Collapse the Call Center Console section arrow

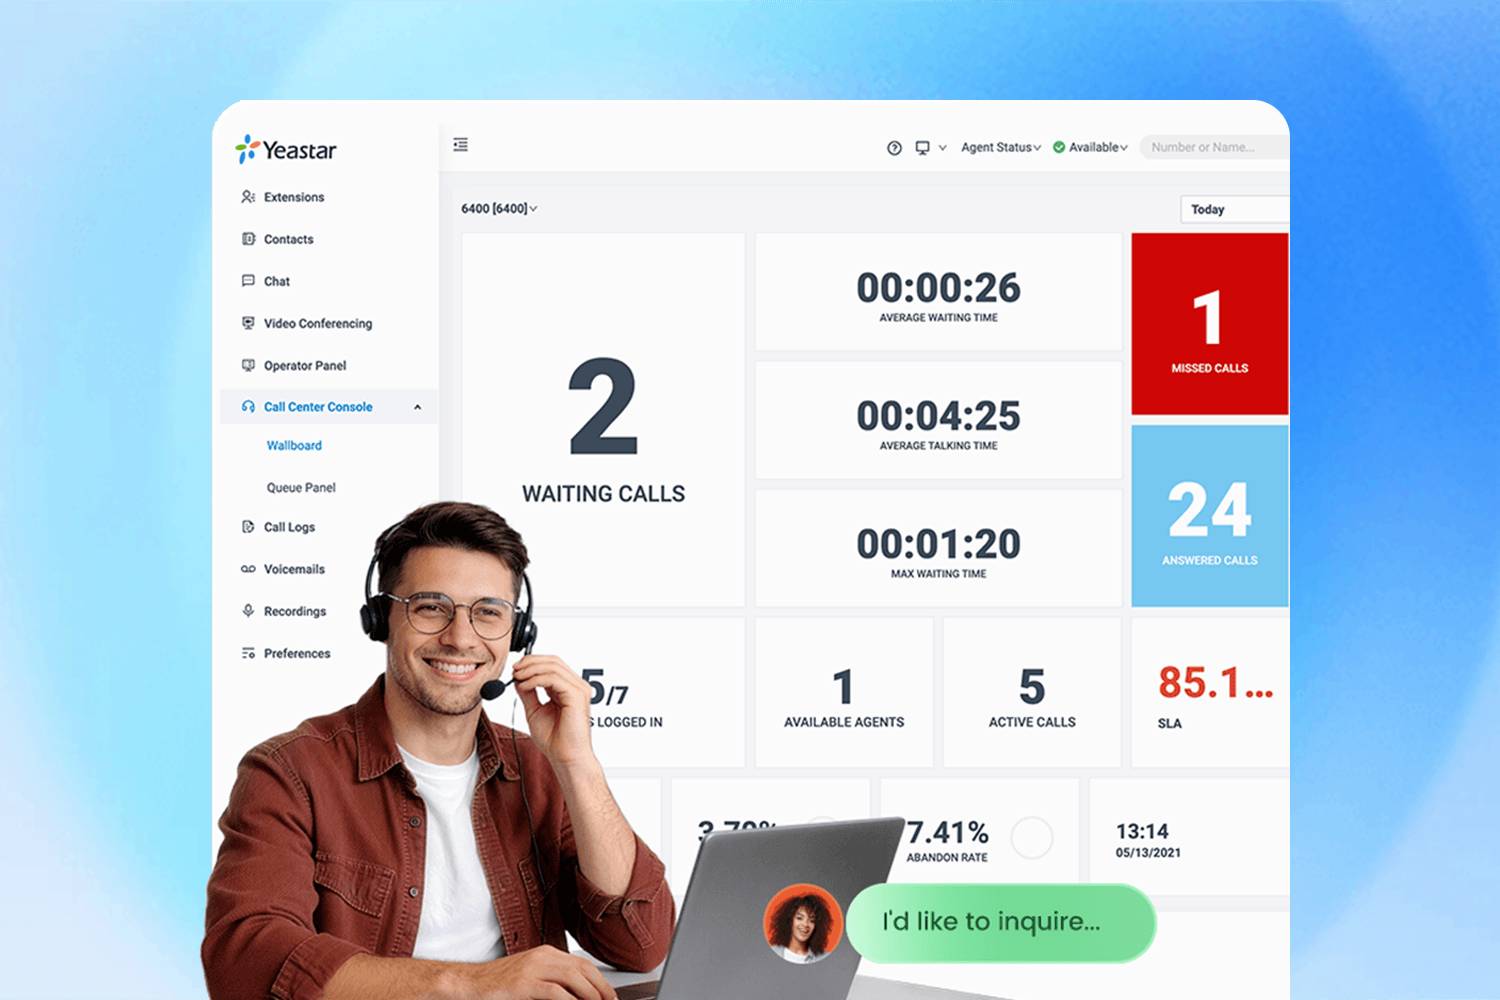point(418,407)
